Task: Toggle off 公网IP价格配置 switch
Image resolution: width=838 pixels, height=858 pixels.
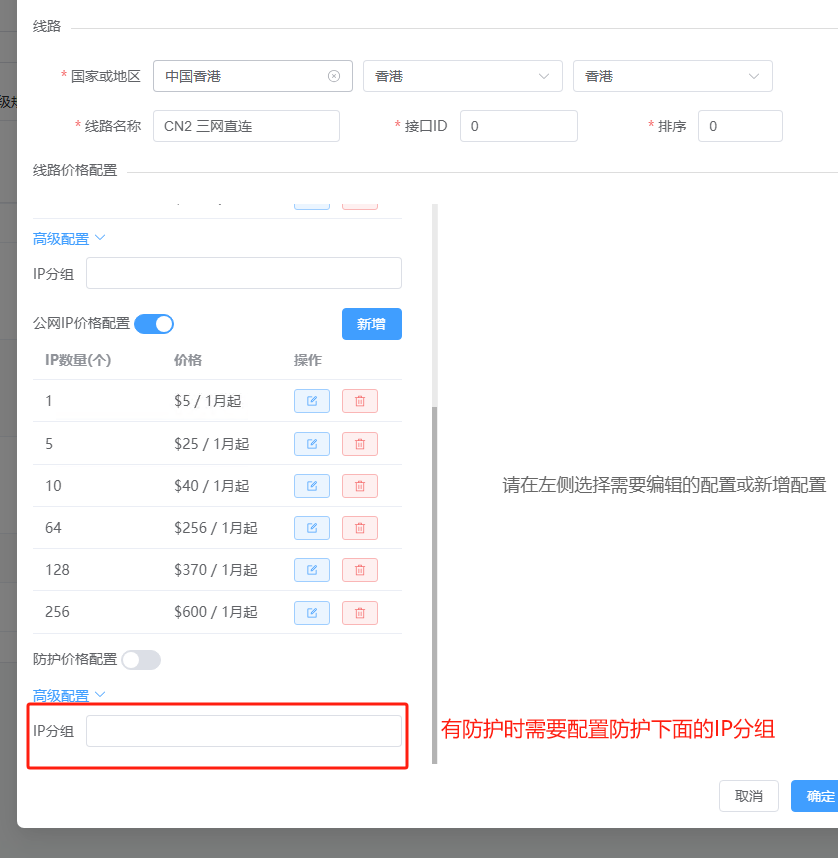Action: click(154, 324)
